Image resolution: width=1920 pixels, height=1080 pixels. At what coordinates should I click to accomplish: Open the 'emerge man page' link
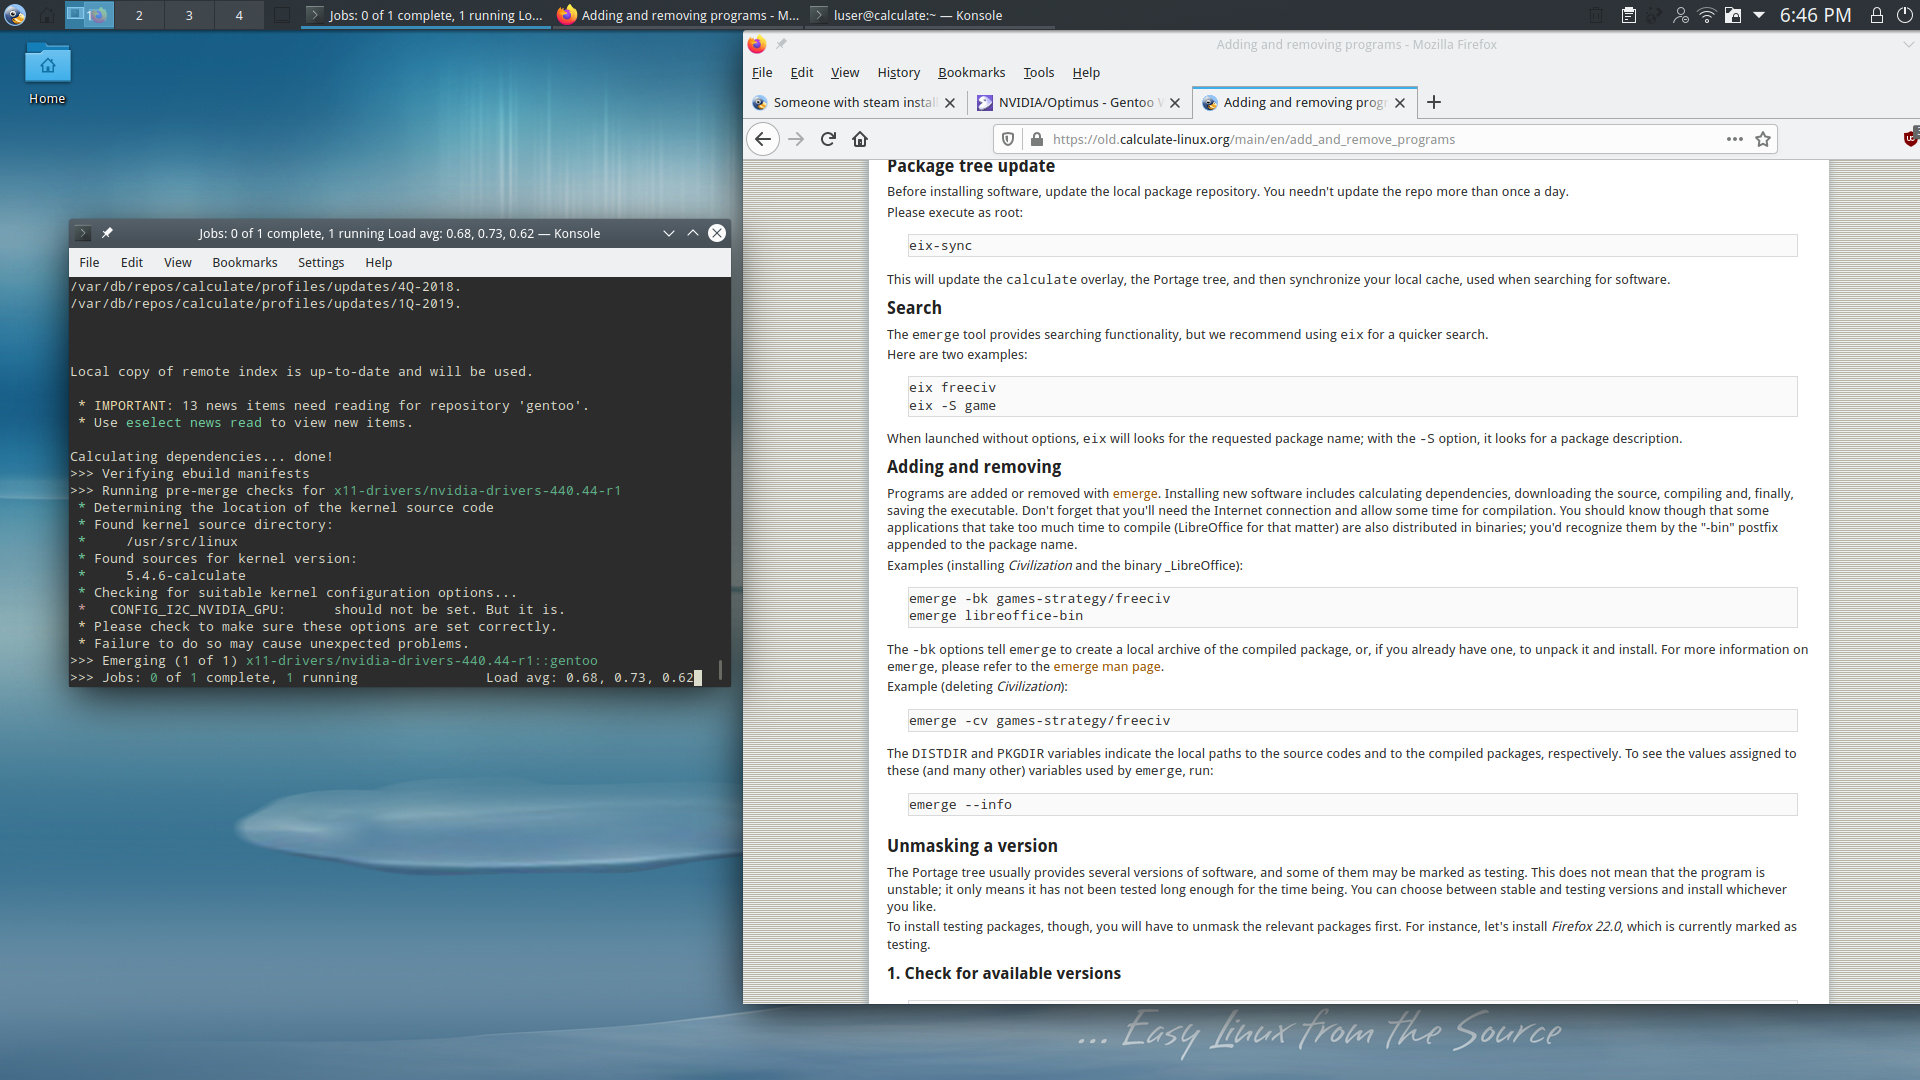pyautogui.click(x=1107, y=666)
